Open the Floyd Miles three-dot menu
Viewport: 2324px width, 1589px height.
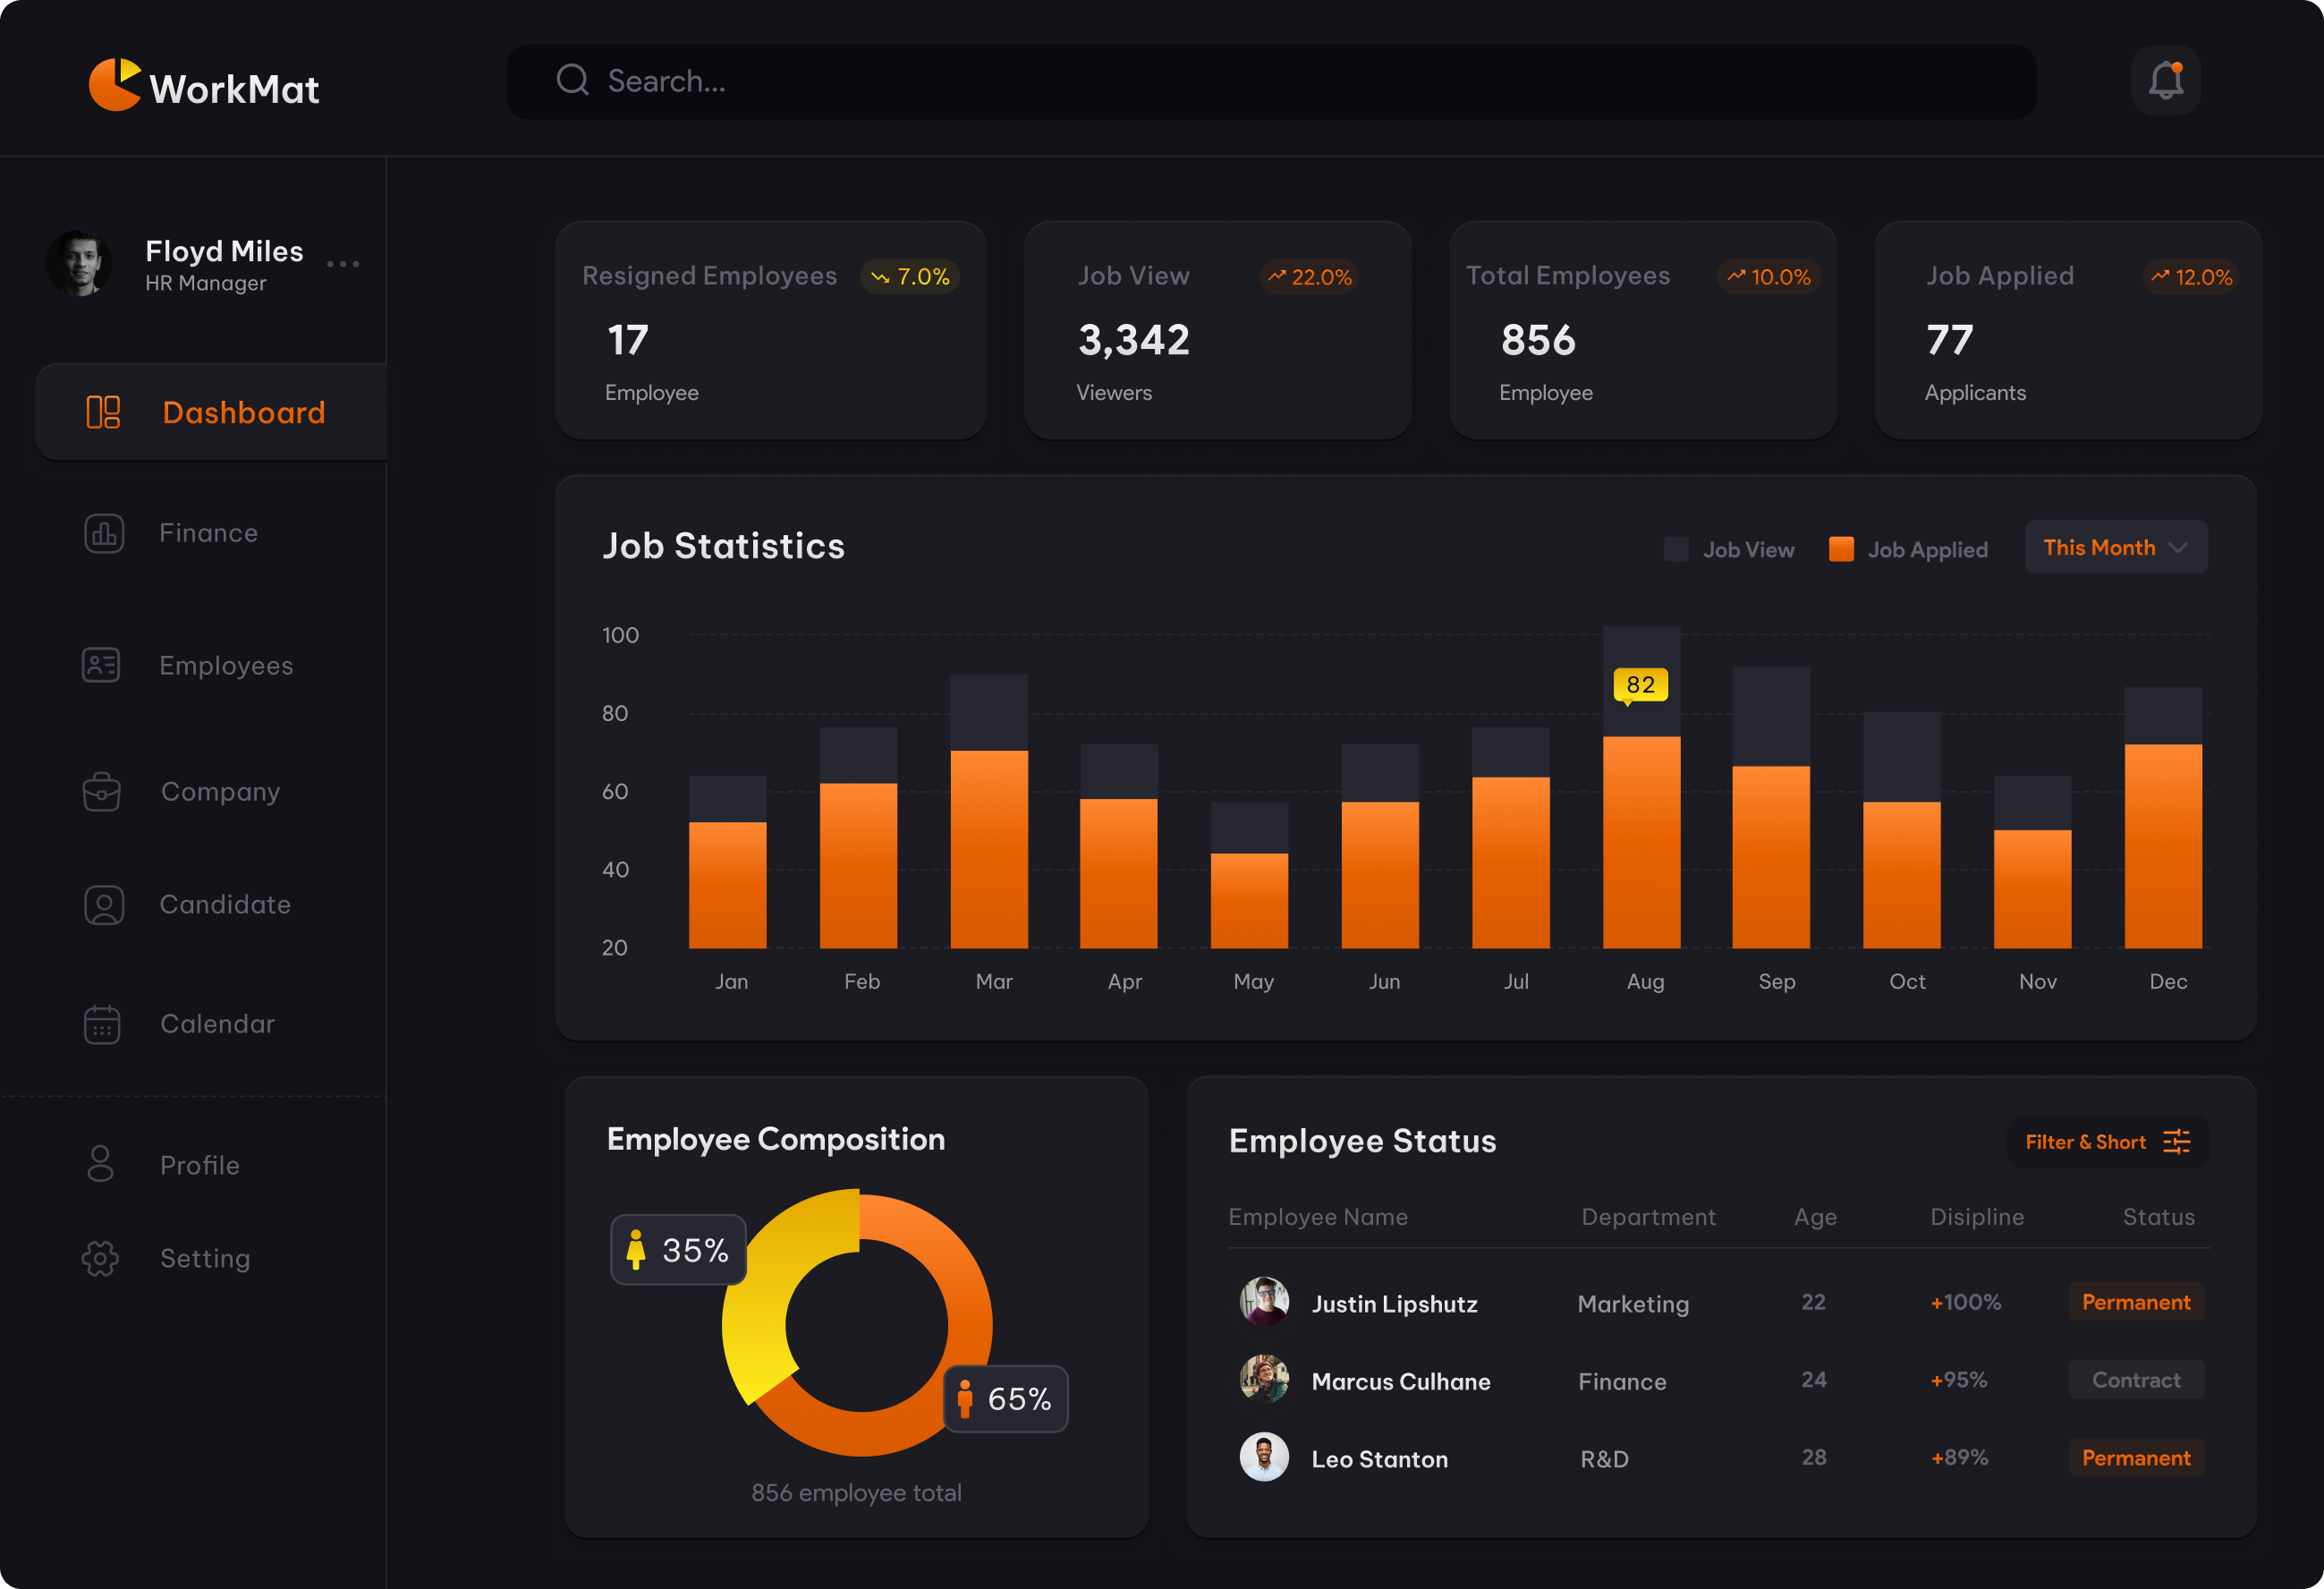[343, 264]
